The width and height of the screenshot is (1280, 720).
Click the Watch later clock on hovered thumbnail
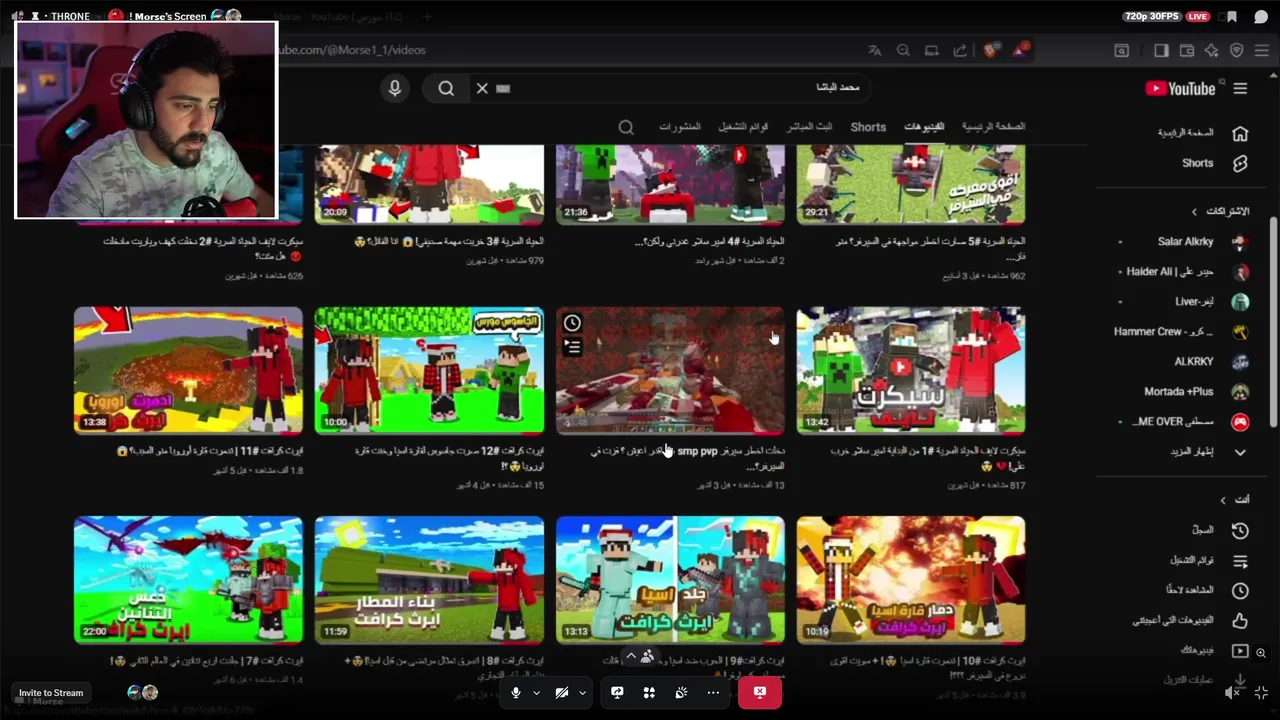pos(572,323)
